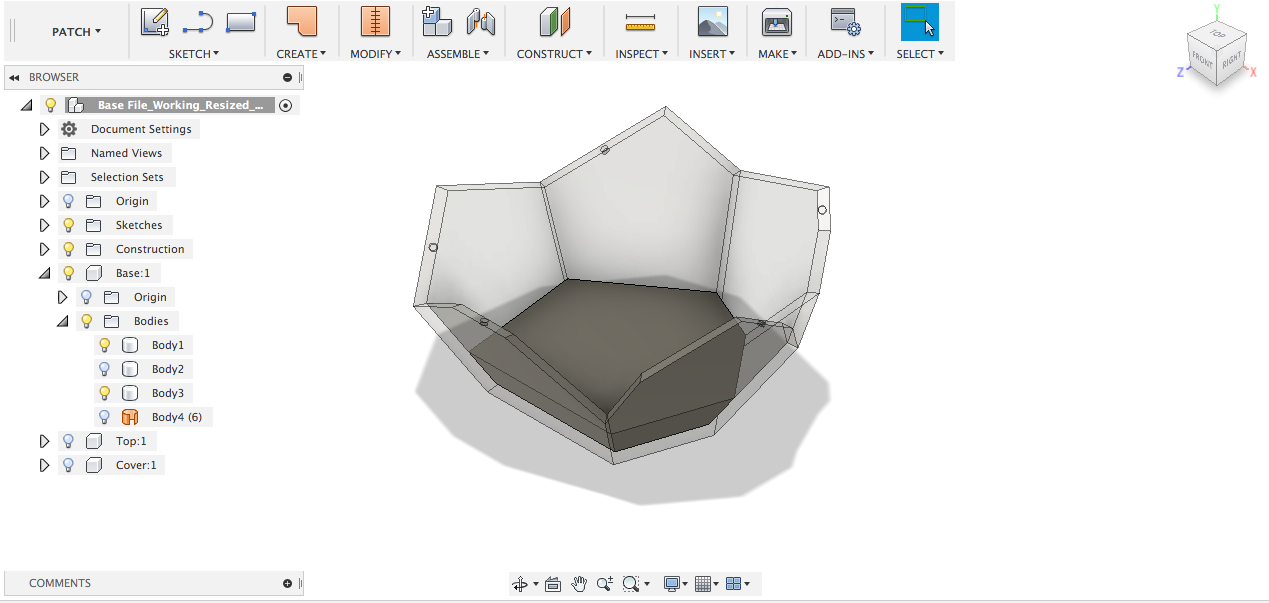Click the Select tool icon
The height and width of the screenshot is (603, 1269).
[x=919, y=22]
